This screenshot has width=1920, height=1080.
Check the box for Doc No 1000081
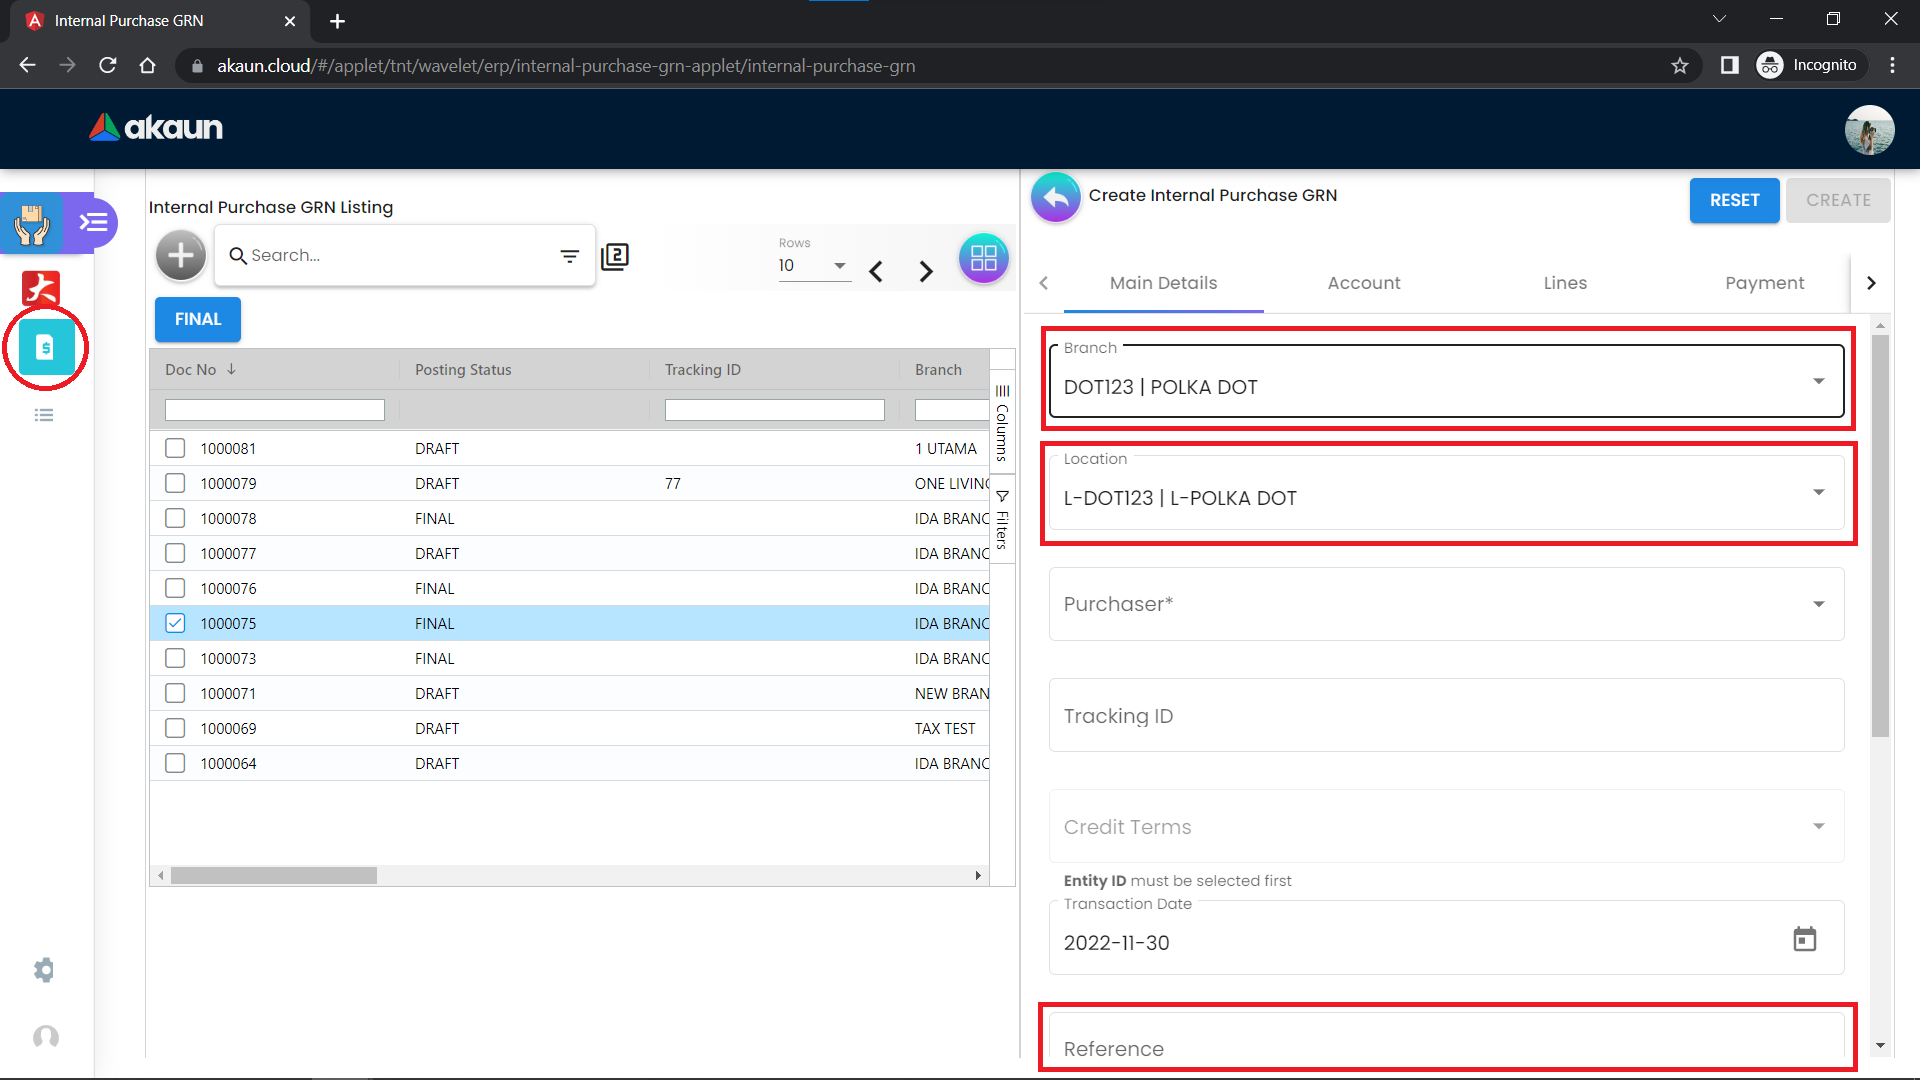point(175,448)
